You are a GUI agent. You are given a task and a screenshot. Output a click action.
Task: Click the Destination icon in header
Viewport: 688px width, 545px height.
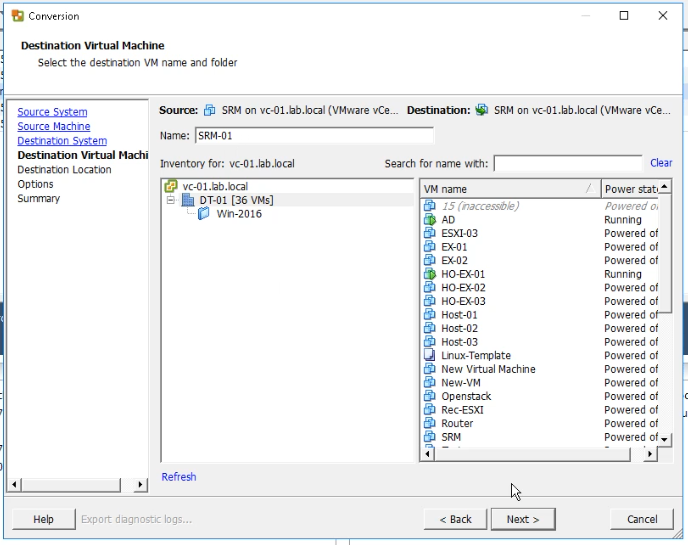point(482,110)
